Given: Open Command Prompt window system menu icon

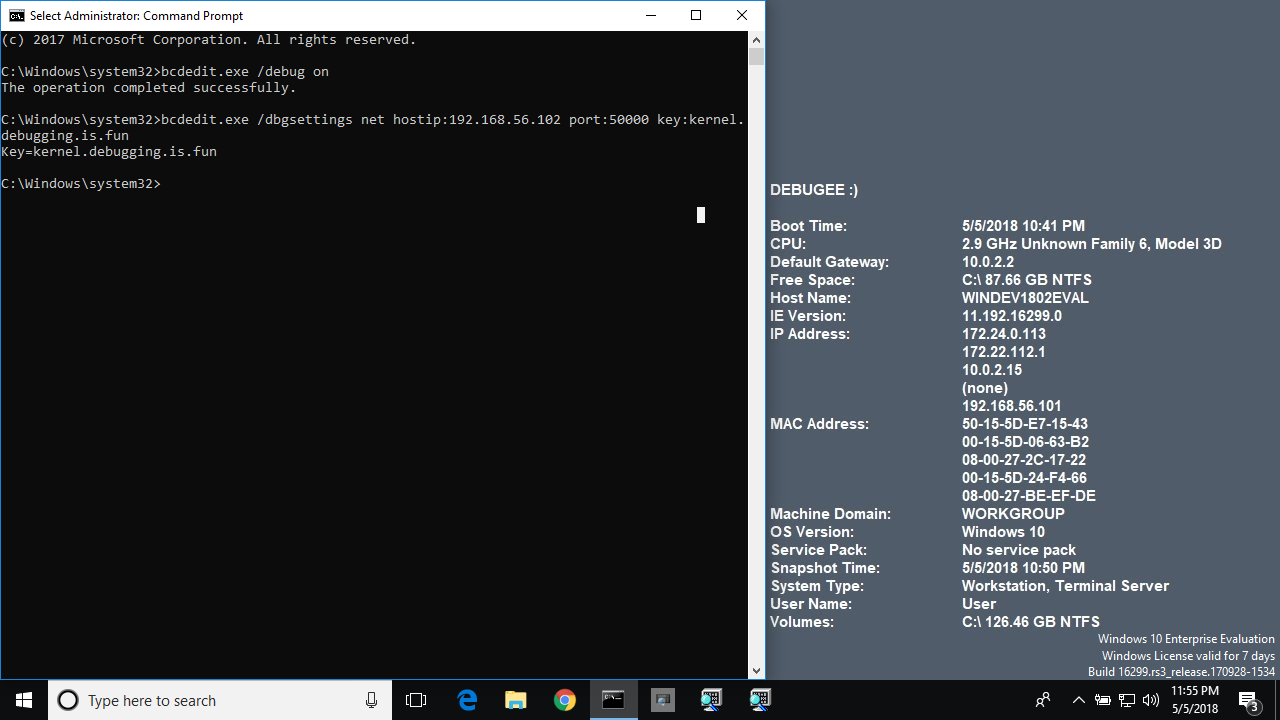Looking at the screenshot, I should coord(16,15).
